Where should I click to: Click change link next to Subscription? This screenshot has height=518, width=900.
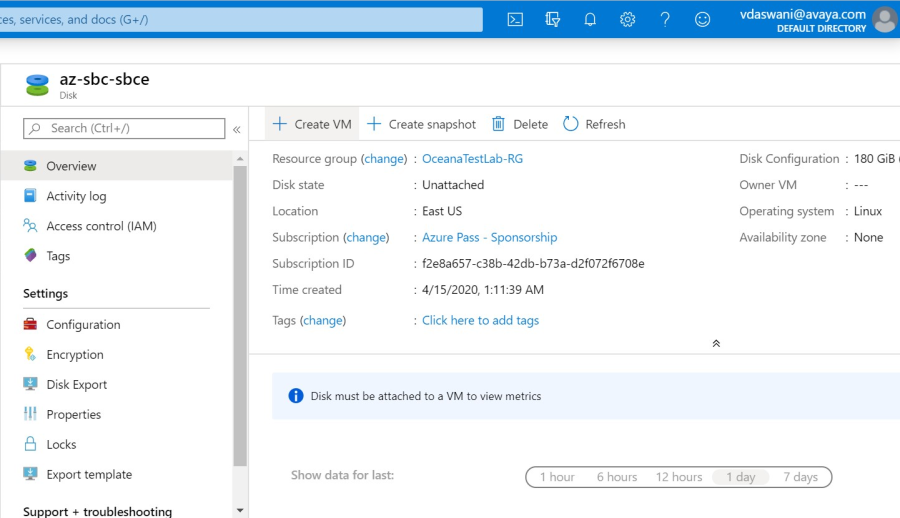point(366,238)
